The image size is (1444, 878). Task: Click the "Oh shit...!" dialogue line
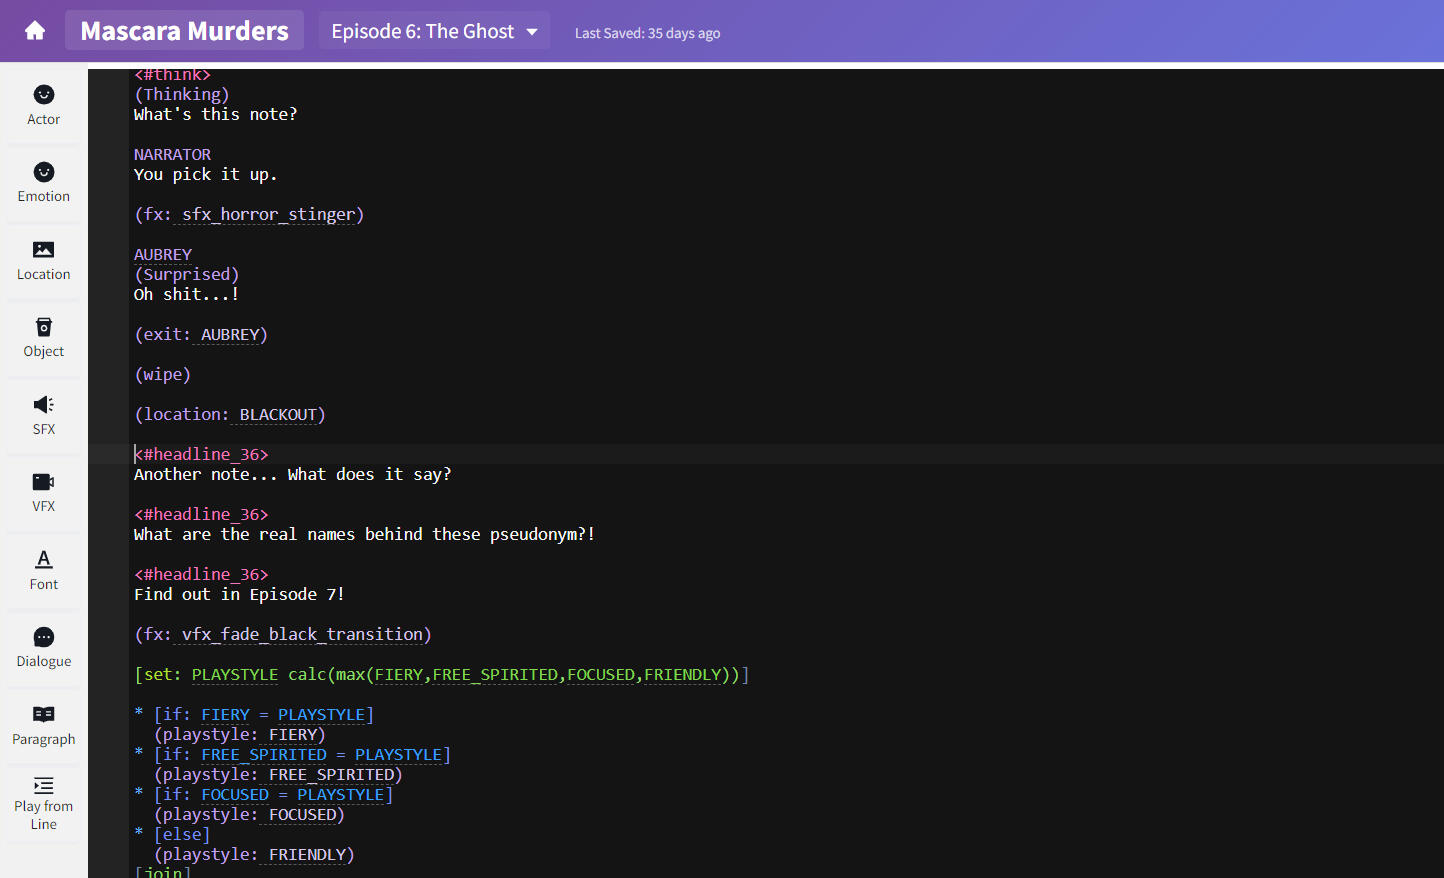(187, 295)
